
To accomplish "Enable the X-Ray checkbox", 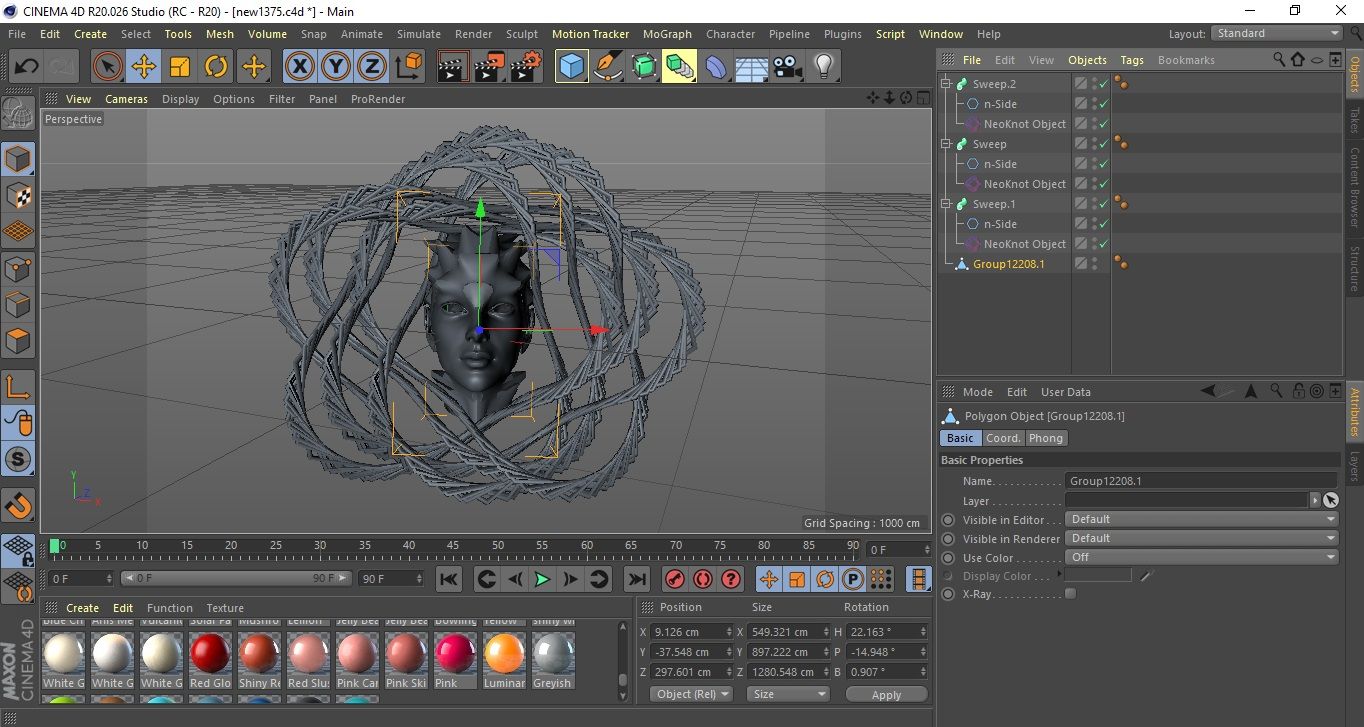I will tap(1071, 594).
